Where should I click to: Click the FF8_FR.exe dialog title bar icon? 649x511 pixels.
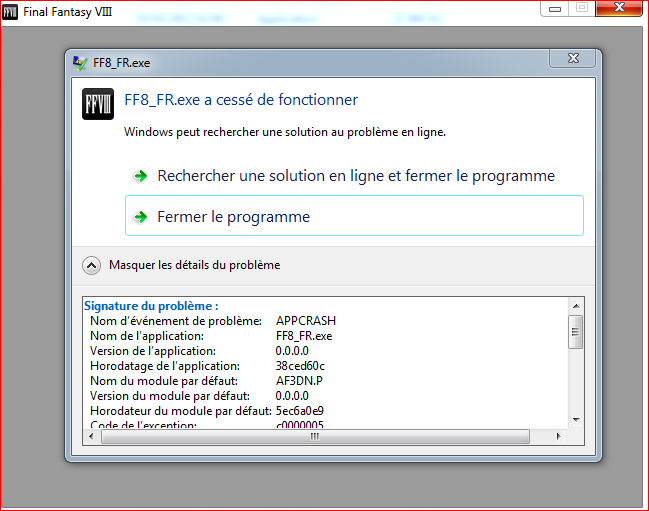80,63
